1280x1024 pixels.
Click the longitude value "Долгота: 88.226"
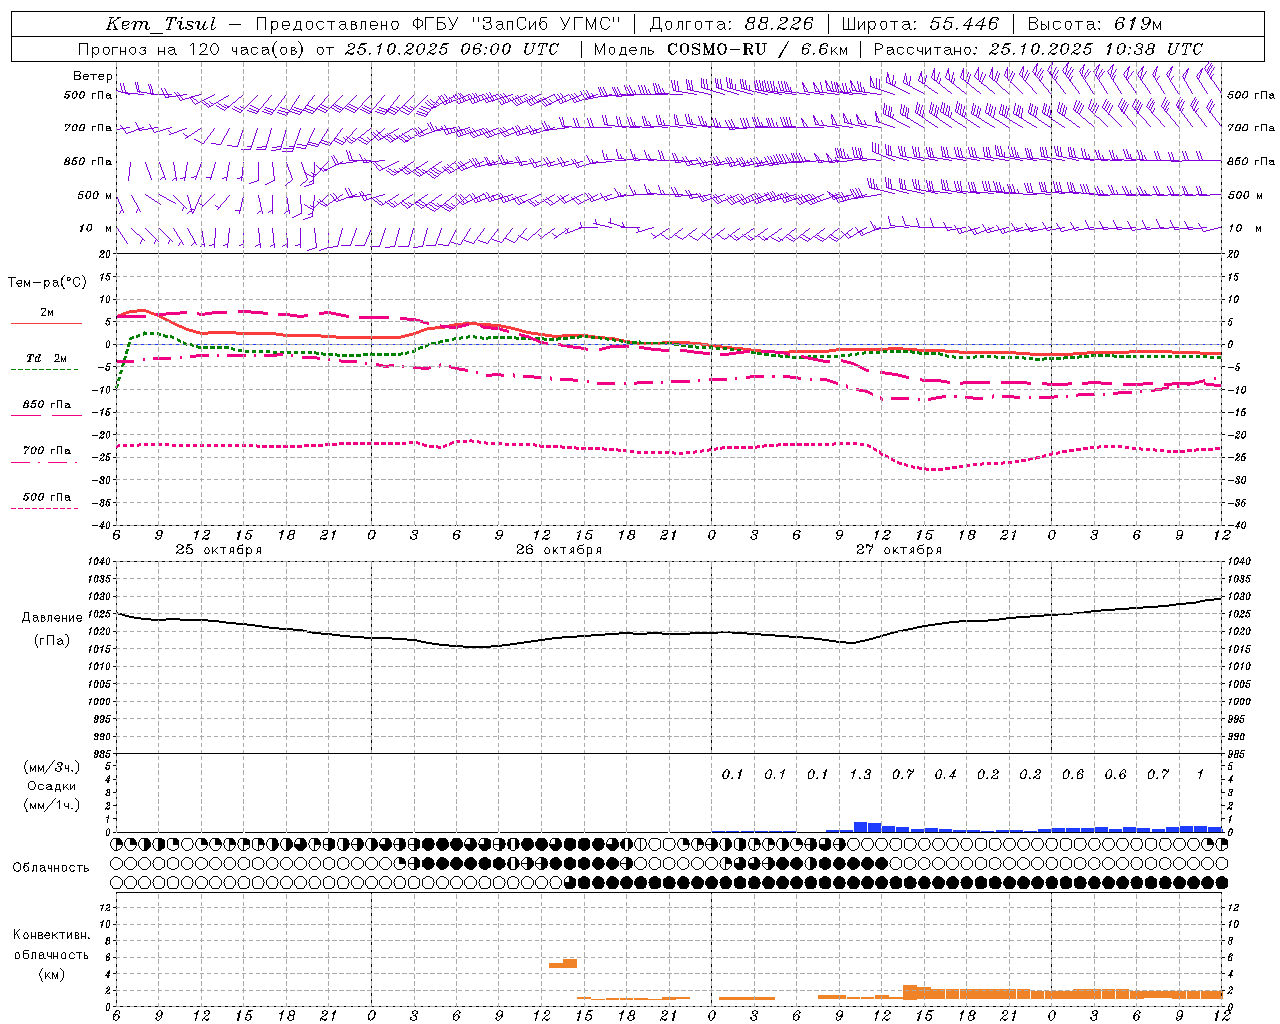732,25
